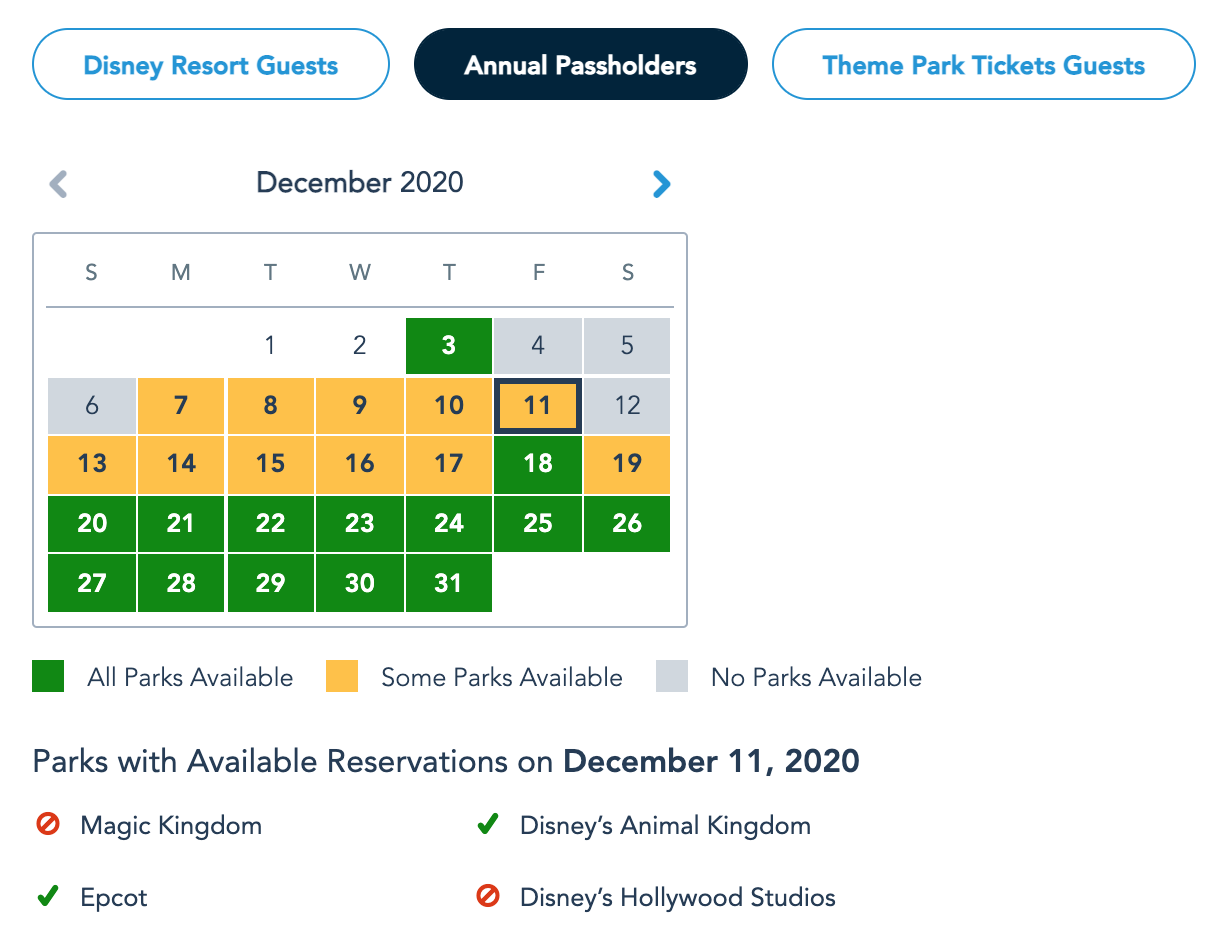
Task: Select December 19 date cell
Action: (x=627, y=464)
